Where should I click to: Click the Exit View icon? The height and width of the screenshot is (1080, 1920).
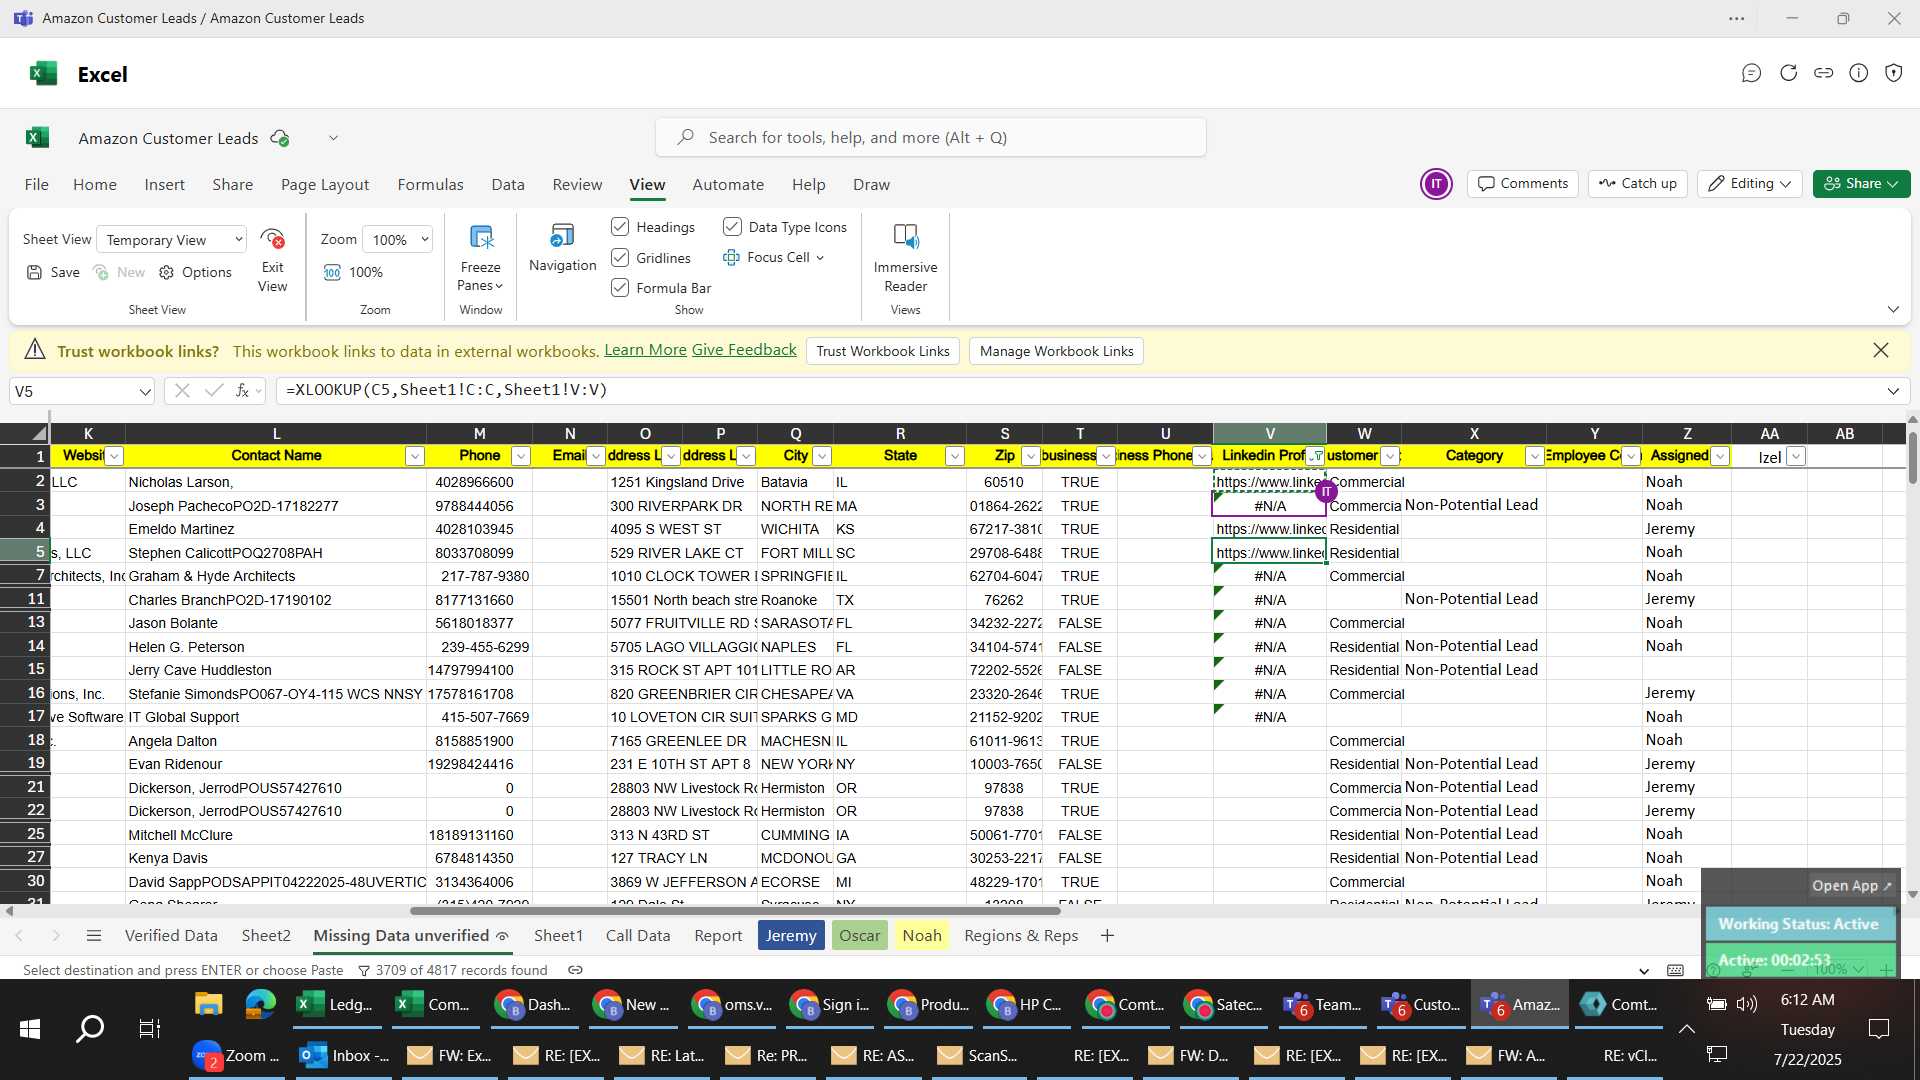pyautogui.click(x=272, y=238)
